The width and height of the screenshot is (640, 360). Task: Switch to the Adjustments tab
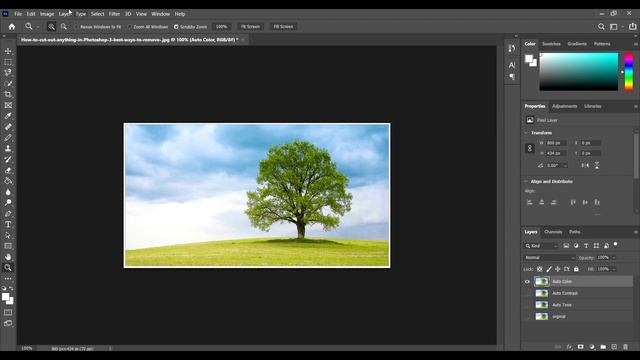[x=564, y=106]
